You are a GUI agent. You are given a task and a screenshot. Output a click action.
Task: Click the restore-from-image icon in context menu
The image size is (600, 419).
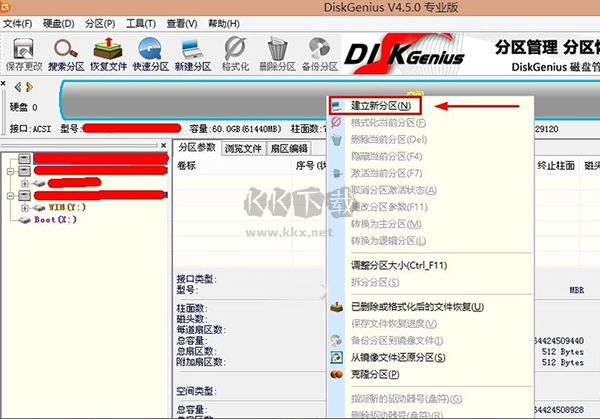(337, 357)
